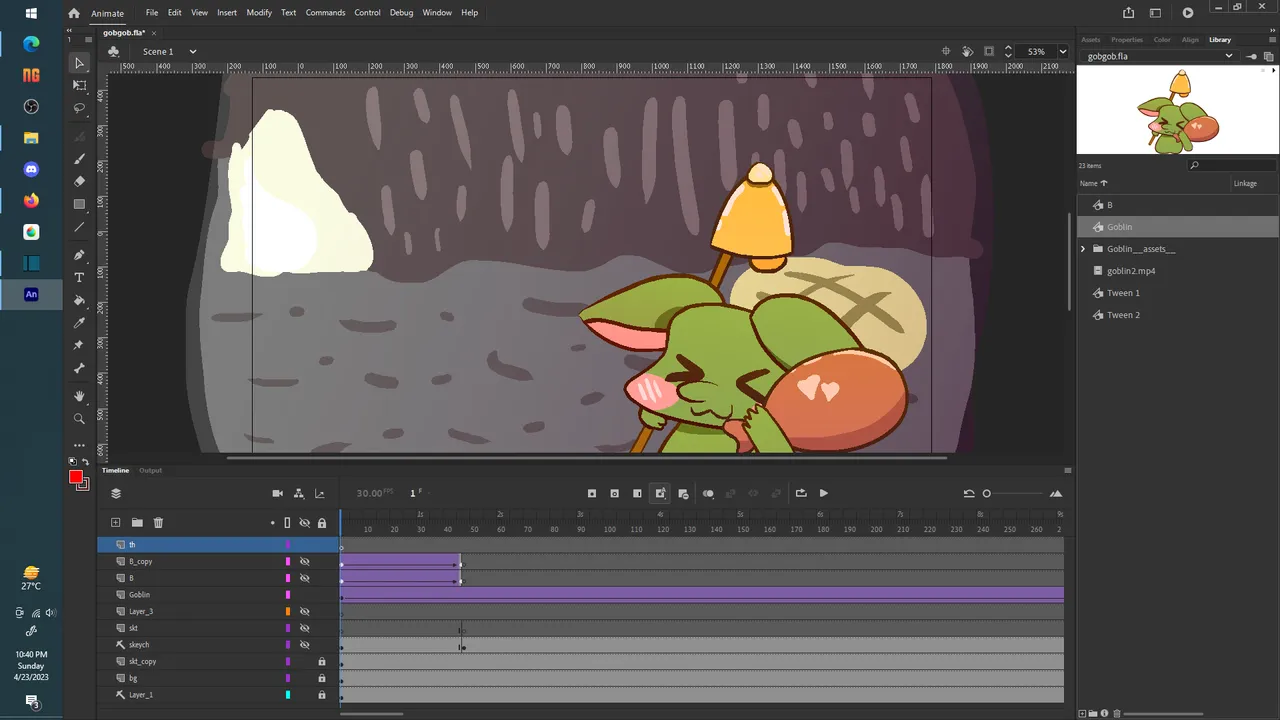This screenshot has height=720, width=1280.
Task: Play the timeline animation
Action: pyautogui.click(x=824, y=493)
